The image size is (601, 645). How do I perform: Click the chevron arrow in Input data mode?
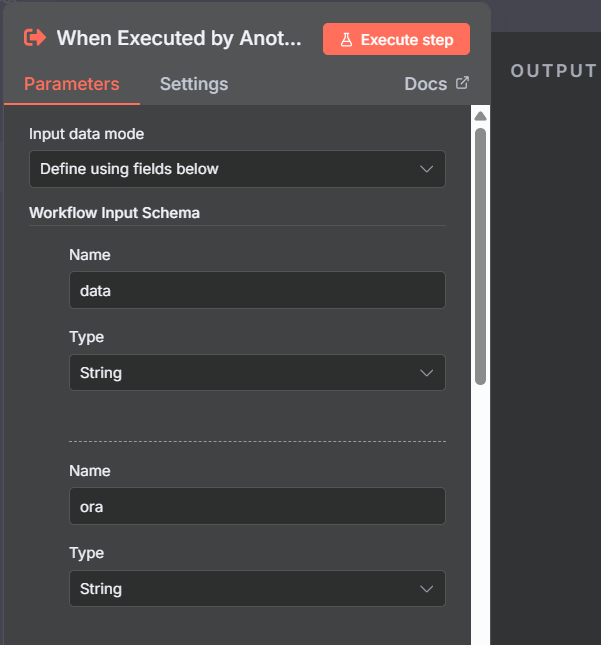[x=427, y=169]
